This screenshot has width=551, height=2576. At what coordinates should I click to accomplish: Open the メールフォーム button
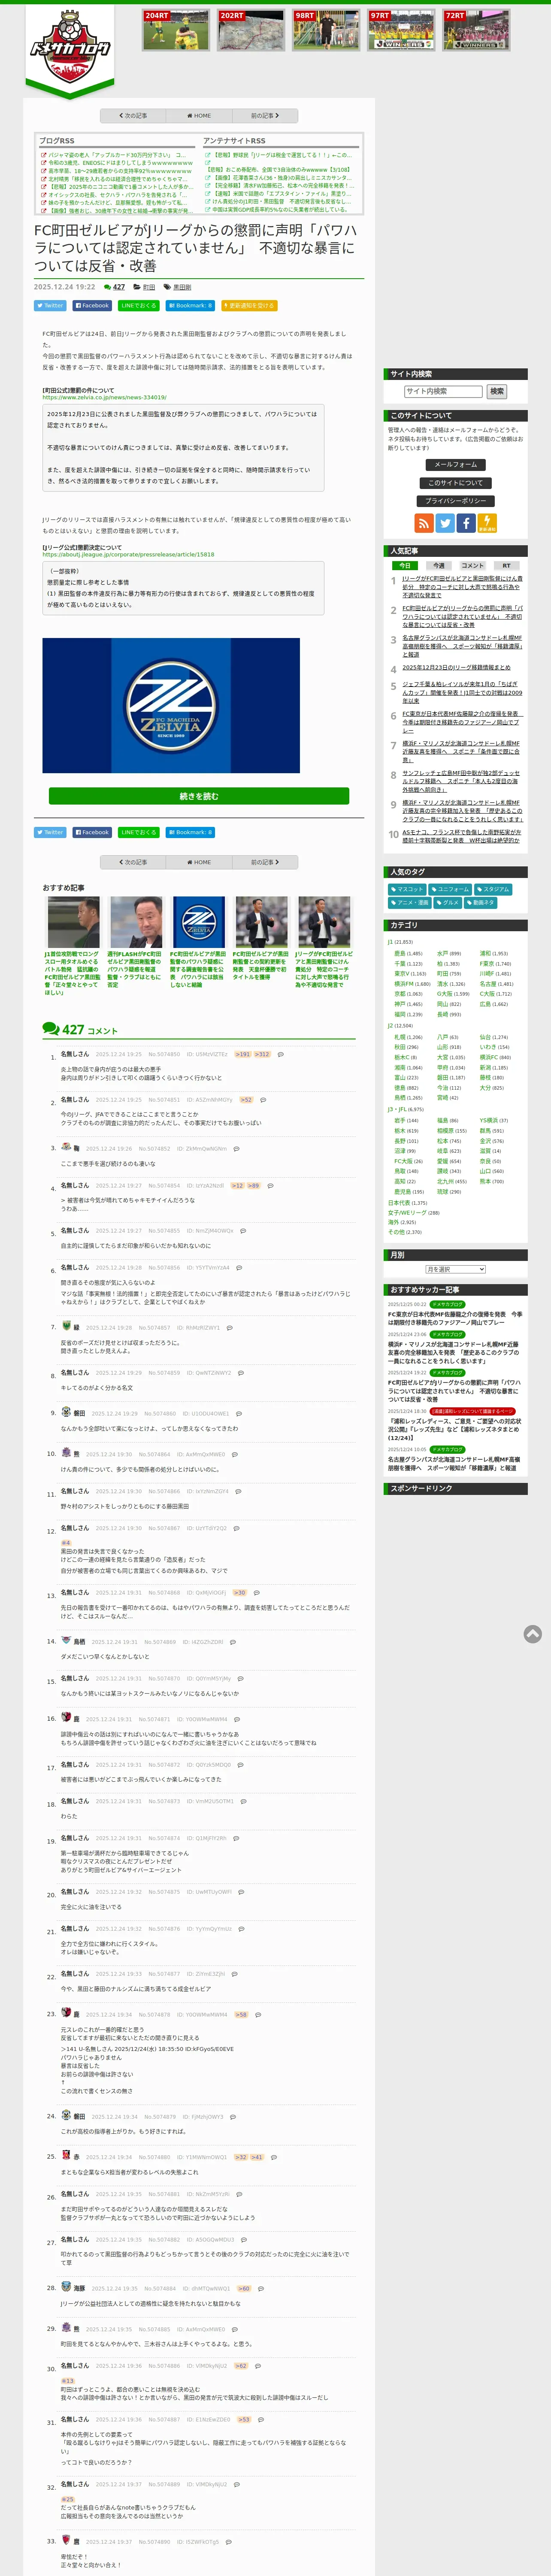(456, 465)
